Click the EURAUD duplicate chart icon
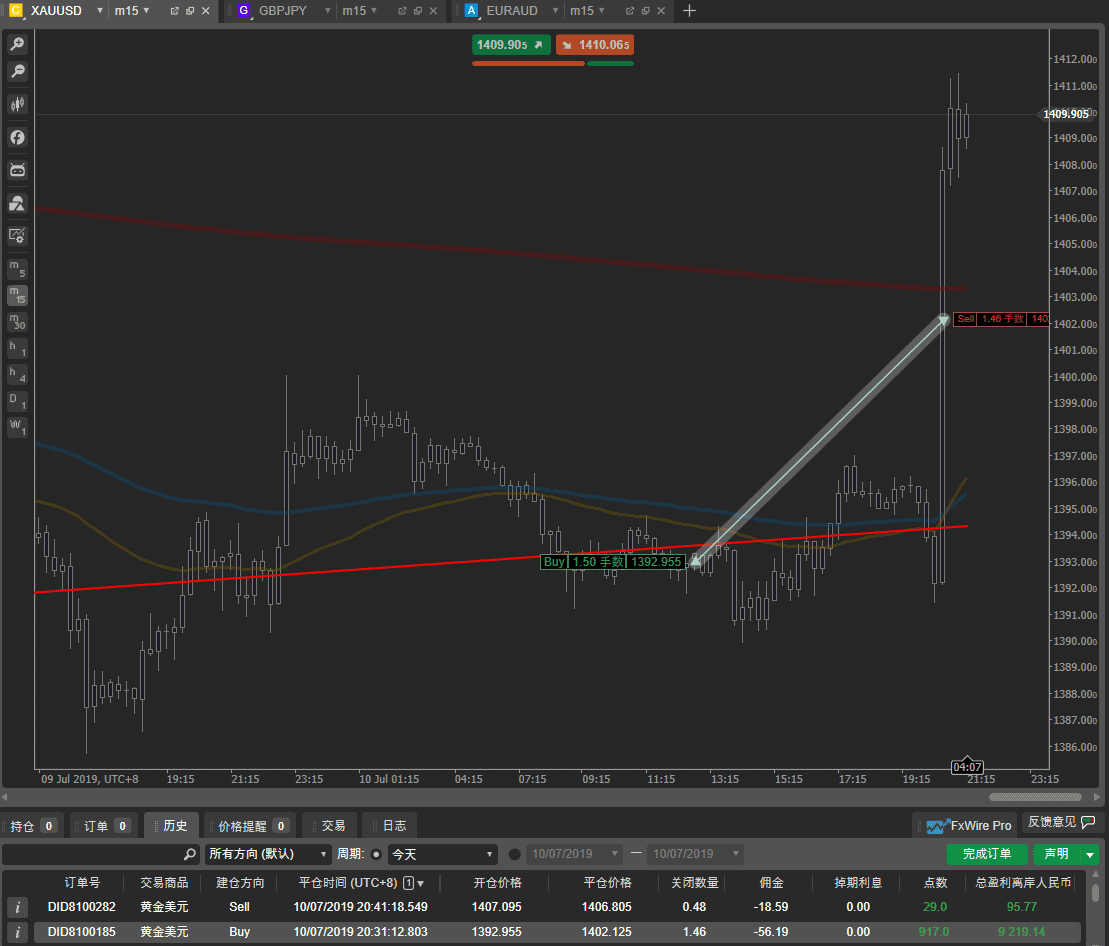The image size is (1109, 946). coord(646,11)
